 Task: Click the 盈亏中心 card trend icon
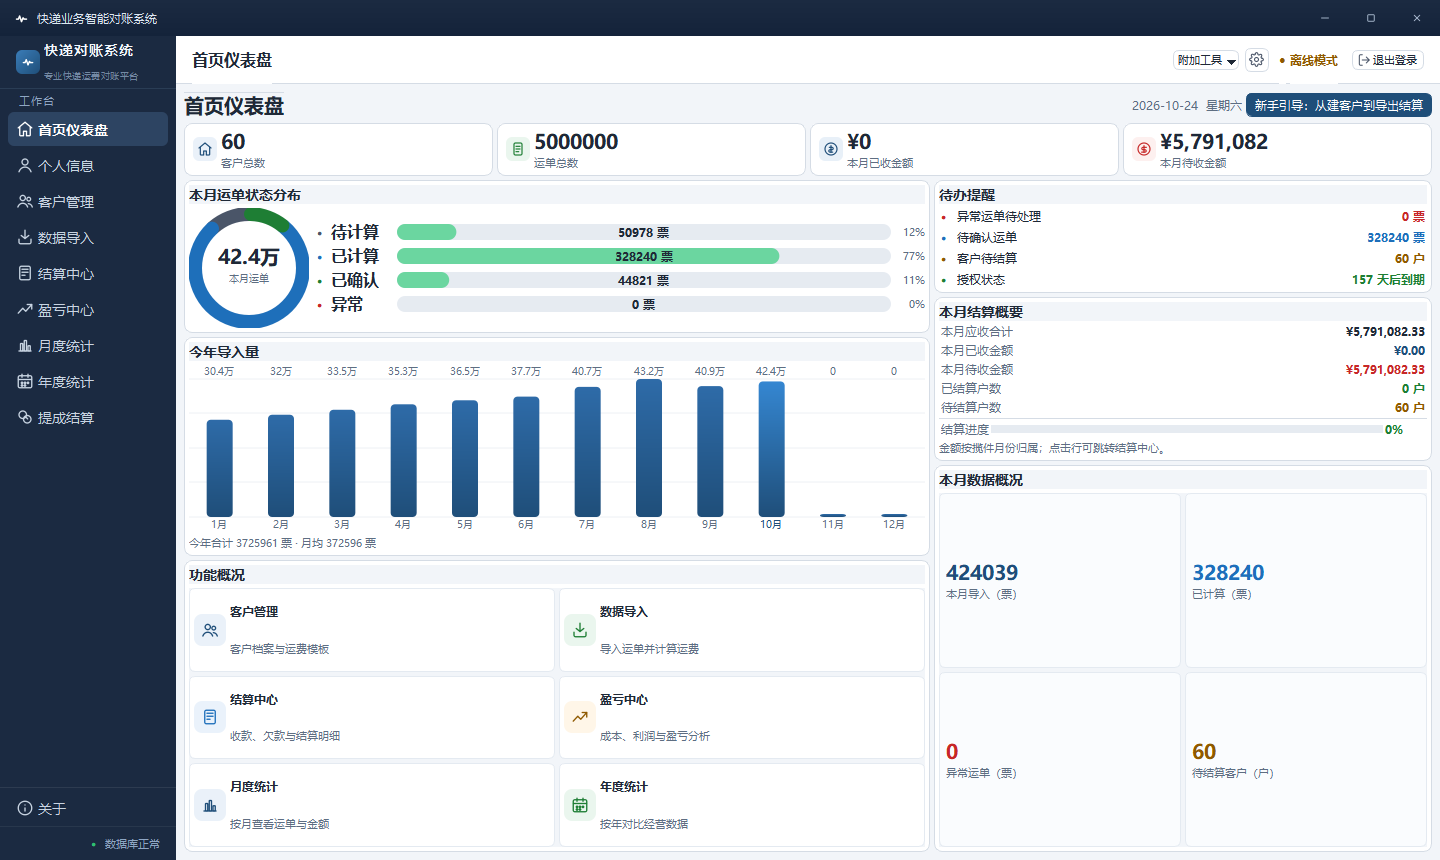(580, 717)
